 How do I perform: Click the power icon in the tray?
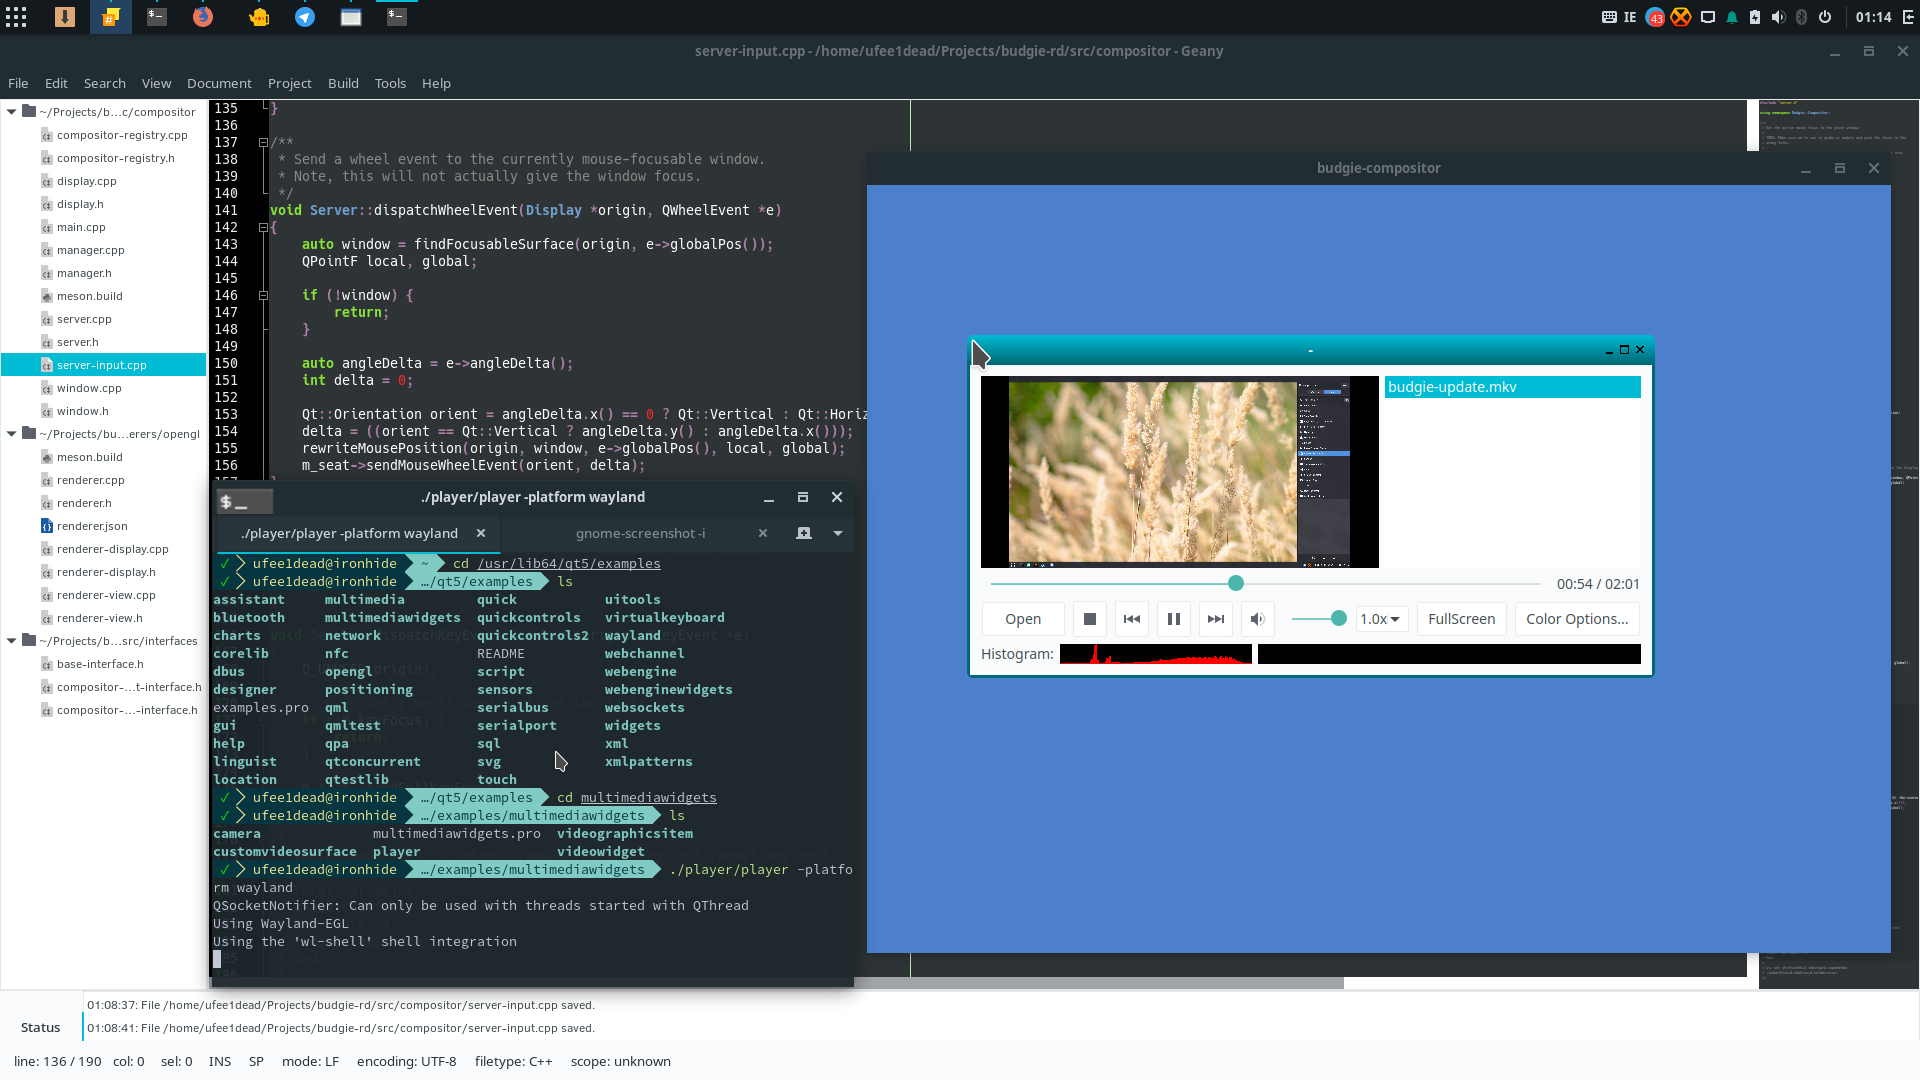click(1825, 17)
